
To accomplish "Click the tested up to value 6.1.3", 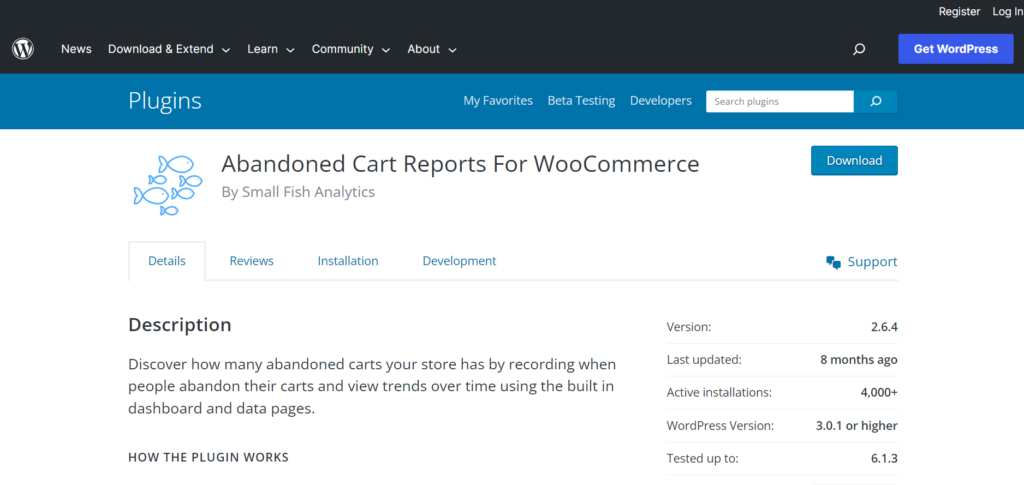I will click(x=884, y=459).
